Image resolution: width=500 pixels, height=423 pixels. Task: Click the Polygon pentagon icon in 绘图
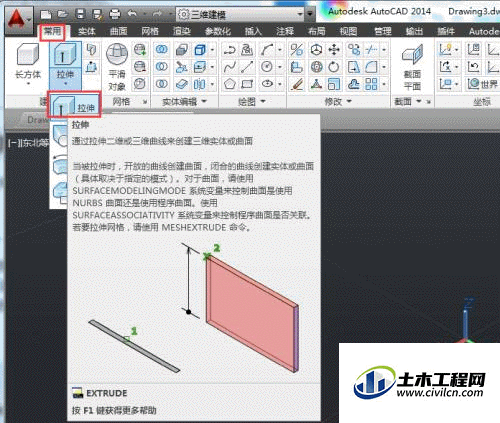tap(230, 84)
